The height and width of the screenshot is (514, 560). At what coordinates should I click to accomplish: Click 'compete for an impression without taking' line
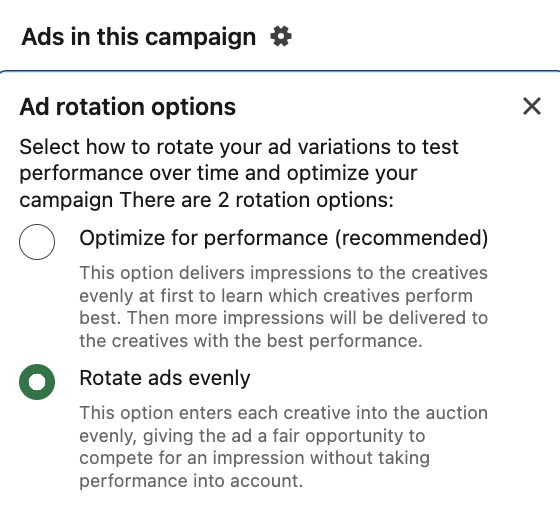pos(254,458)
